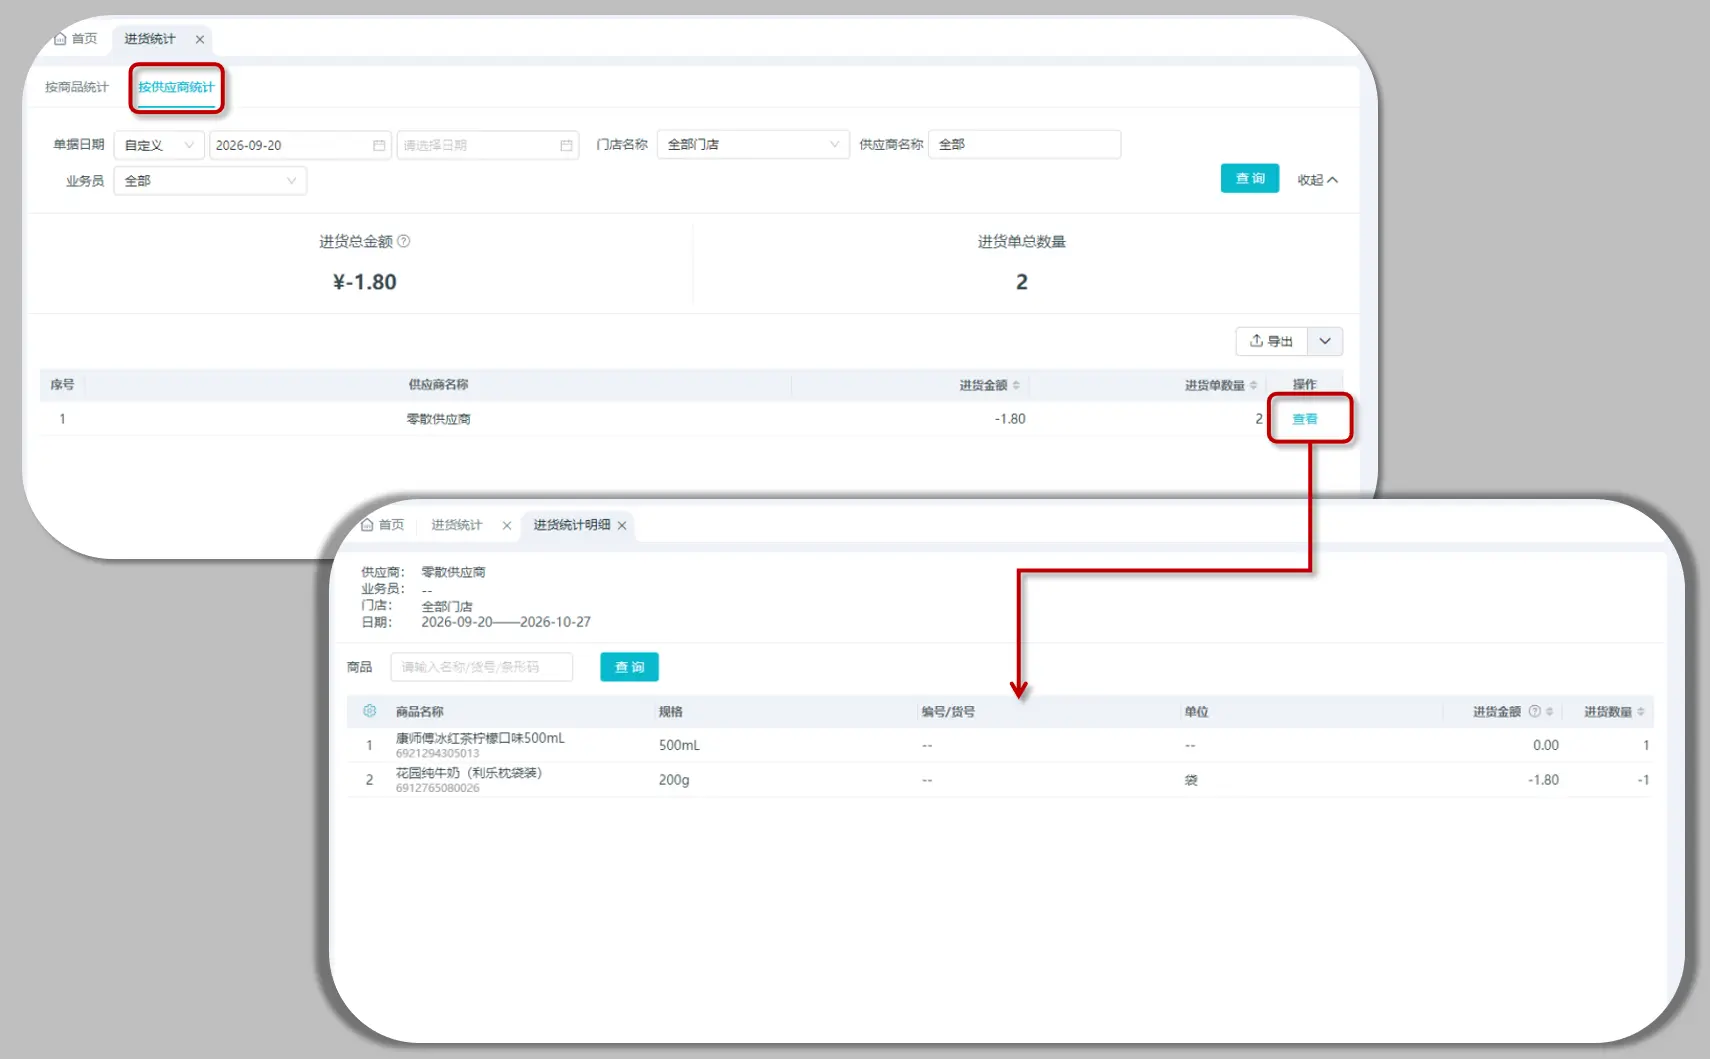This screenshot has width=1710, height=1059.
Task: Close the 进货统计 tab in the upper window
Action: coord(200,40)
